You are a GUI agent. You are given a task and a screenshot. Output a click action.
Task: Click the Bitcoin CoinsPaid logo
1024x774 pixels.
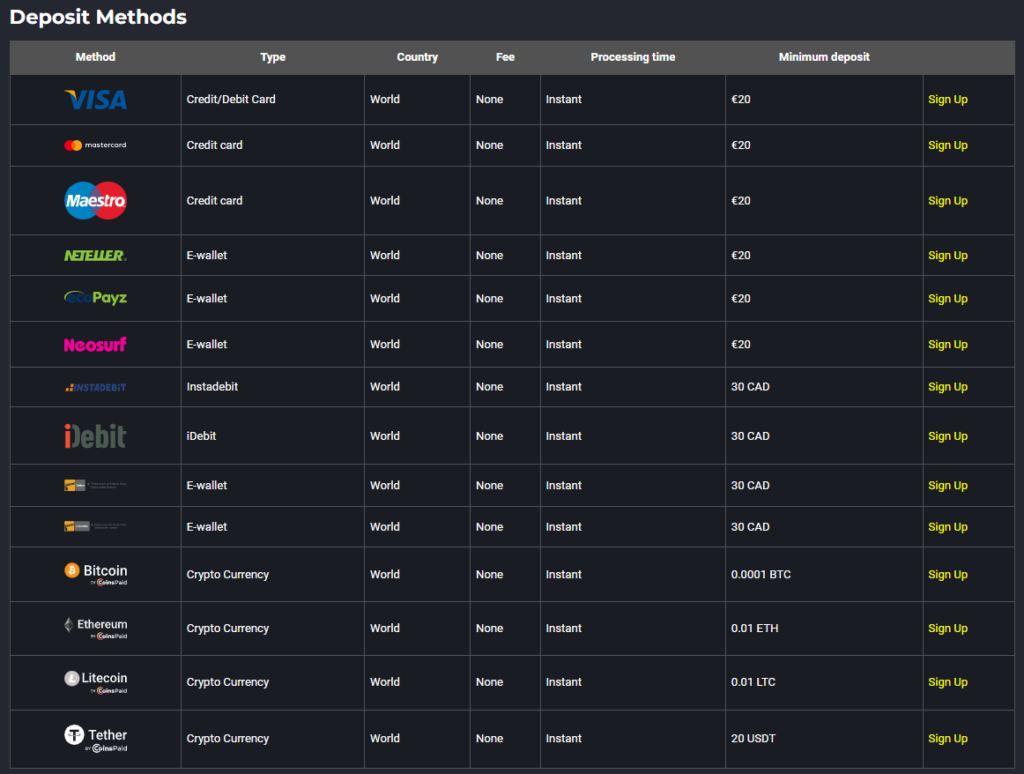click(95, 574)
